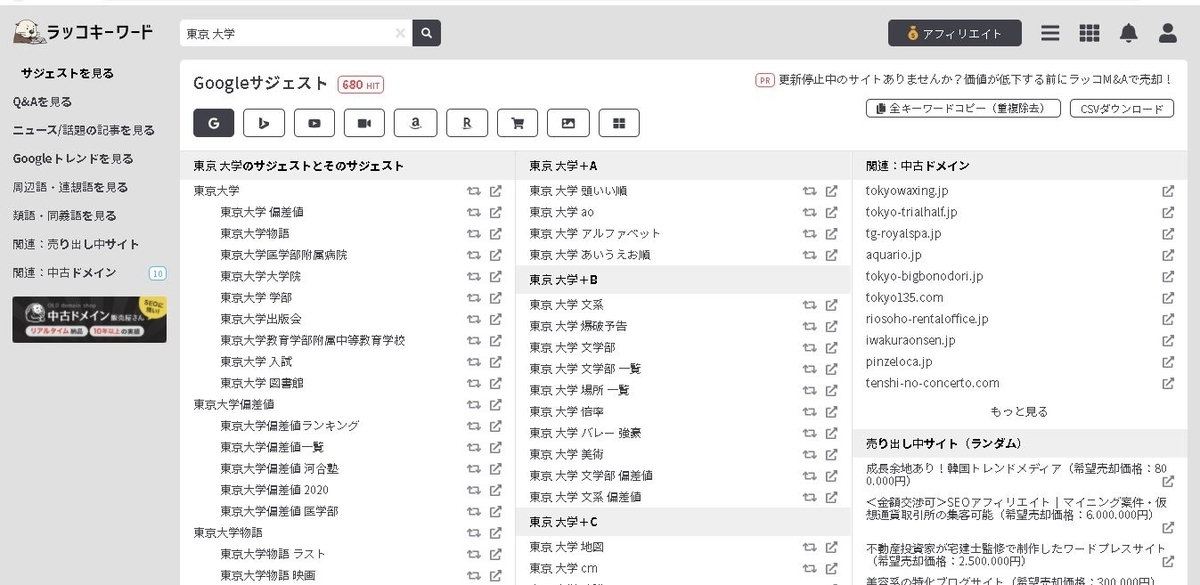Open the user account icon
The image size is (1200, 585).
(x=1168, y=33)
